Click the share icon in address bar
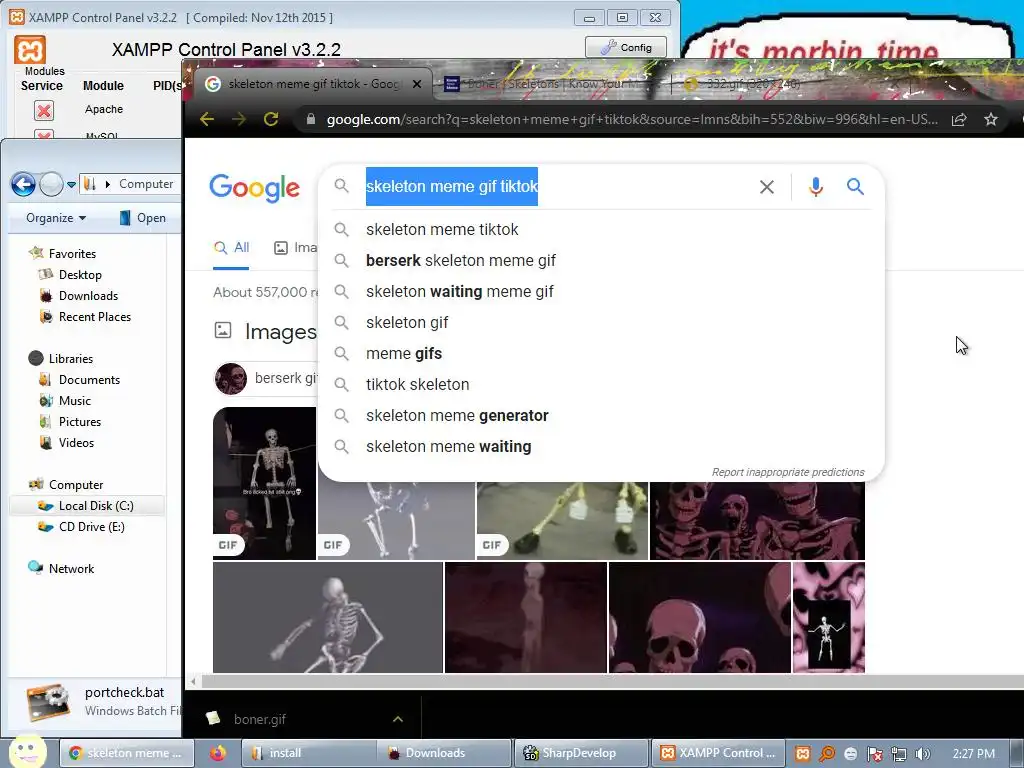Viewport: 1024px width, 768px height. (x=959, y=119)
